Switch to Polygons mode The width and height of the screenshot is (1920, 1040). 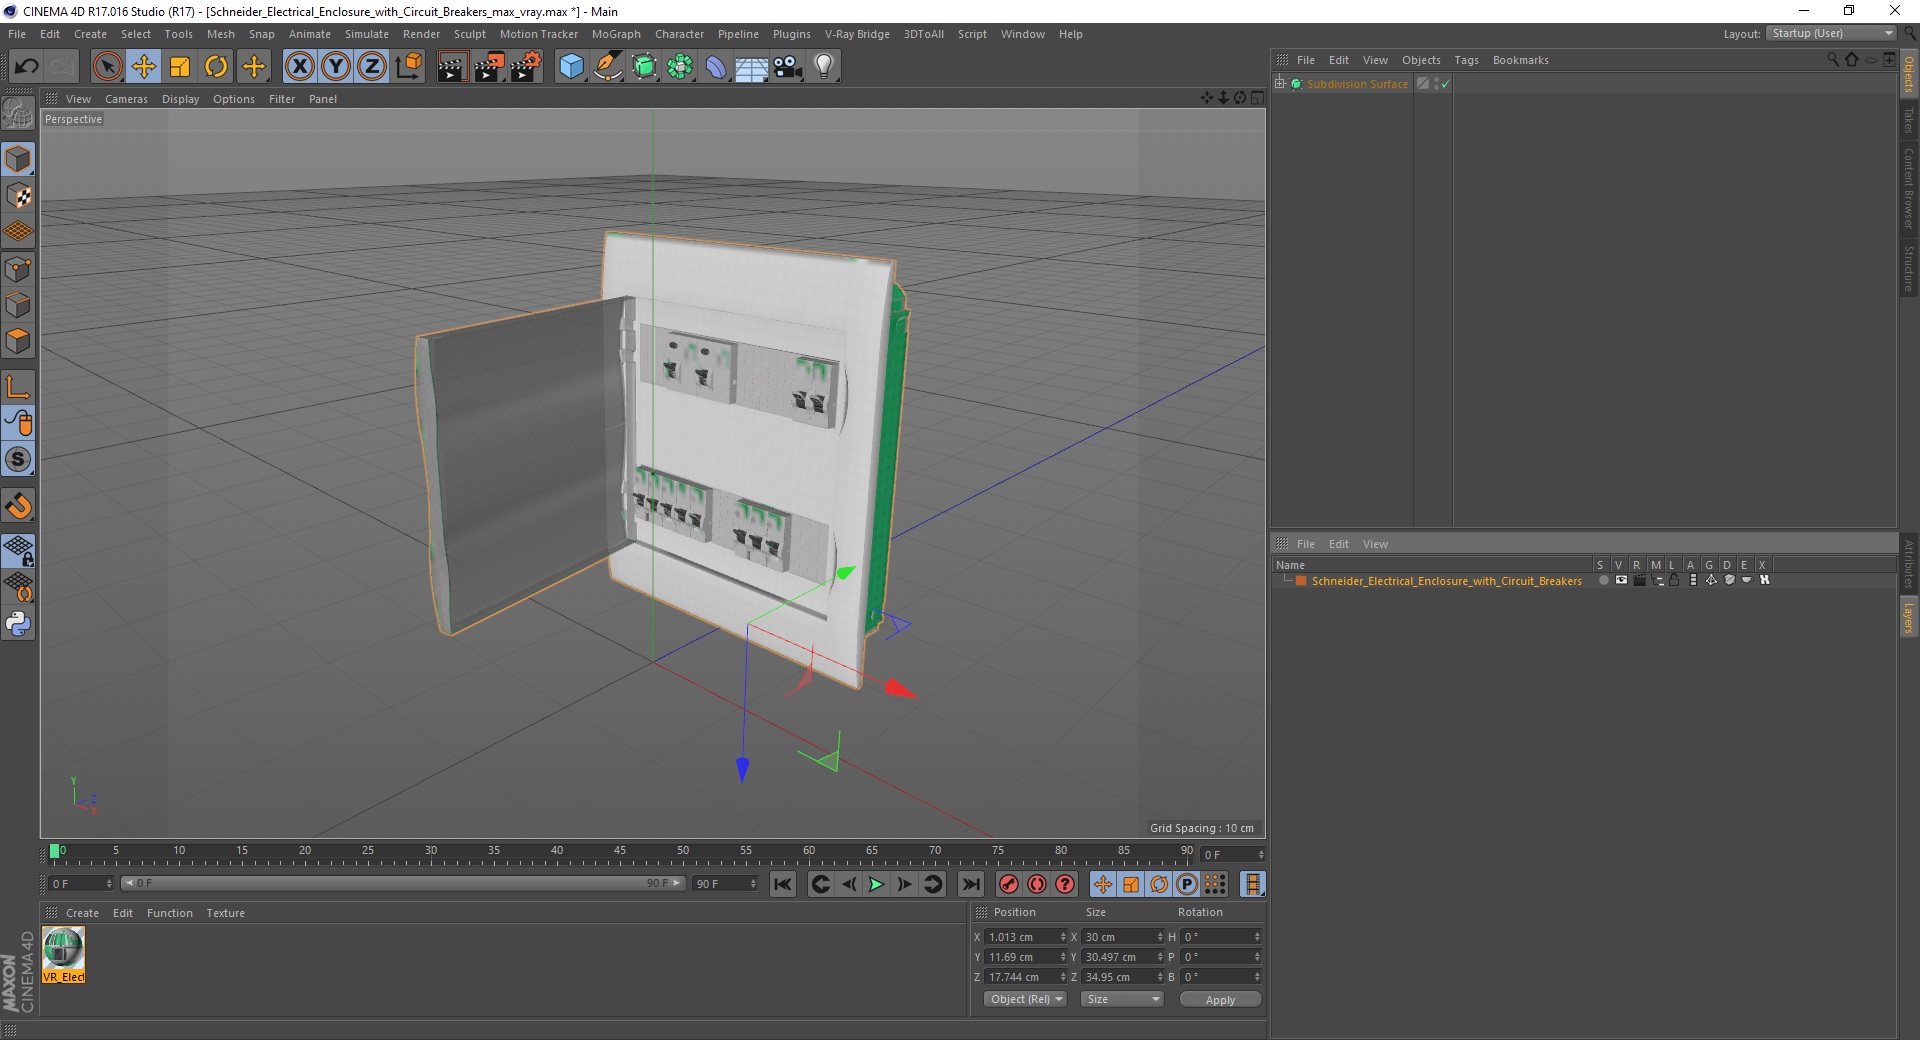tap(18, 341)
